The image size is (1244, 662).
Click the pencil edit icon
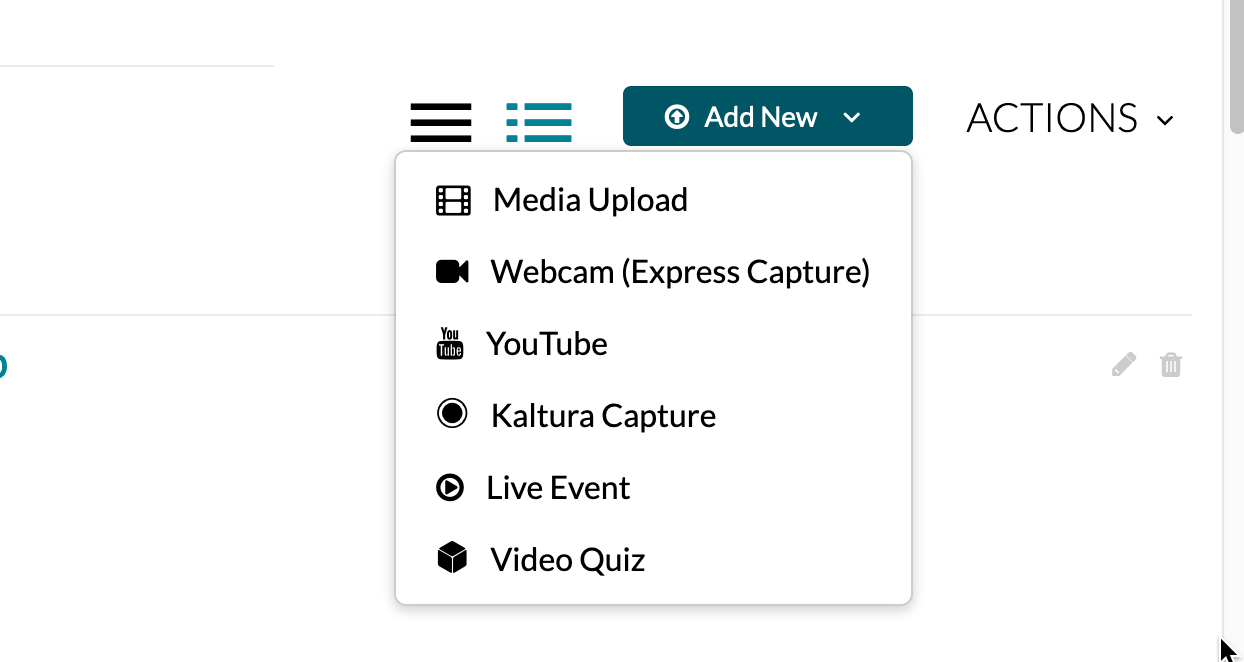tap(1124, 365)
